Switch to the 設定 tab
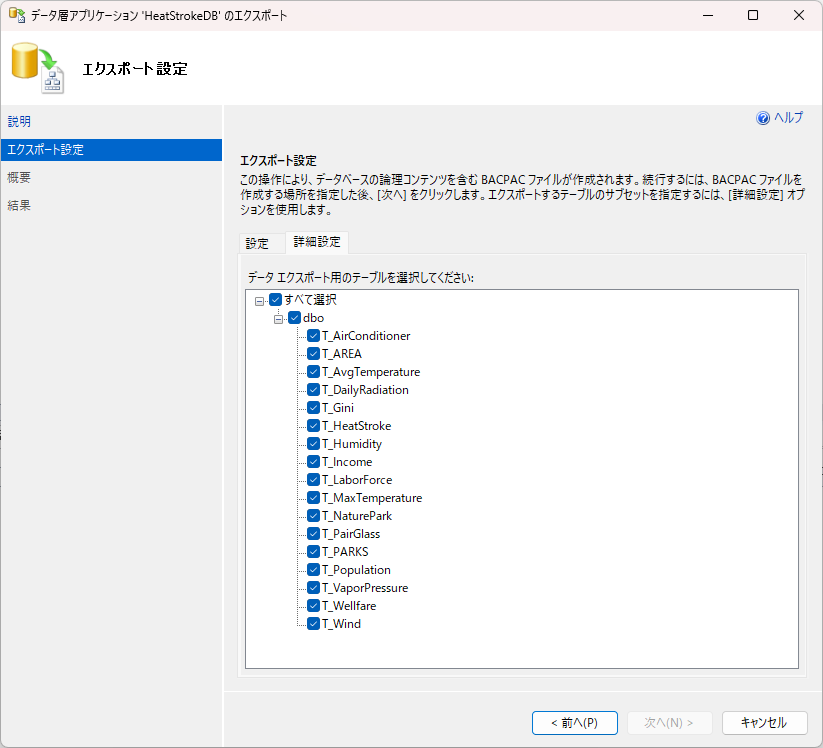This screenshot has width=823, height=748. click(257, 243)
